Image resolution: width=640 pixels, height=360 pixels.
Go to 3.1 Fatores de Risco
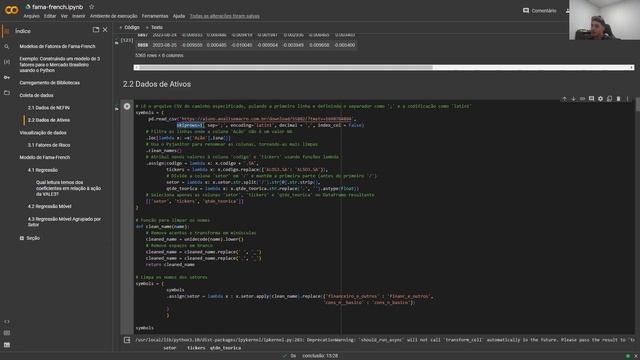49,145
